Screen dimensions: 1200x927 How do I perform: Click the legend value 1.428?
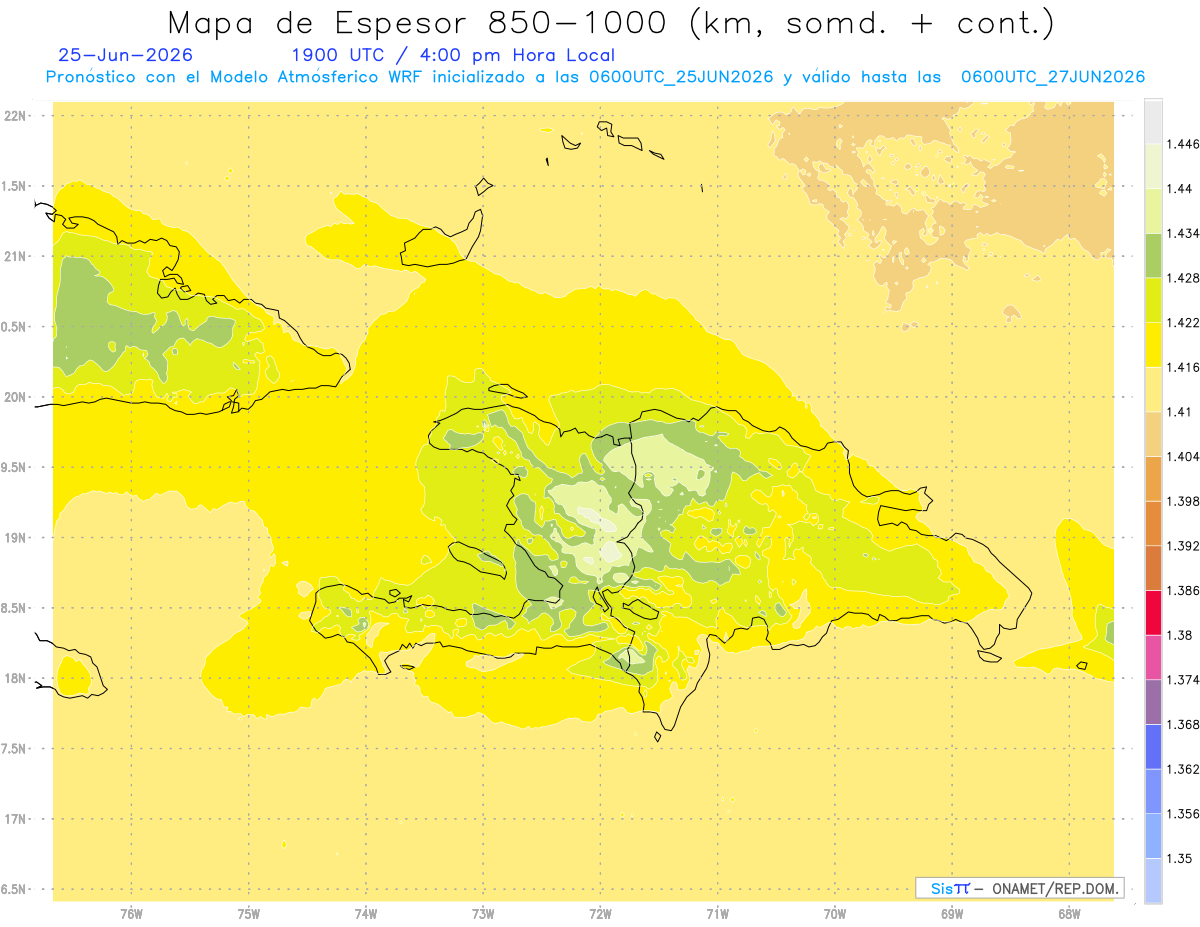coord(1183,278)
